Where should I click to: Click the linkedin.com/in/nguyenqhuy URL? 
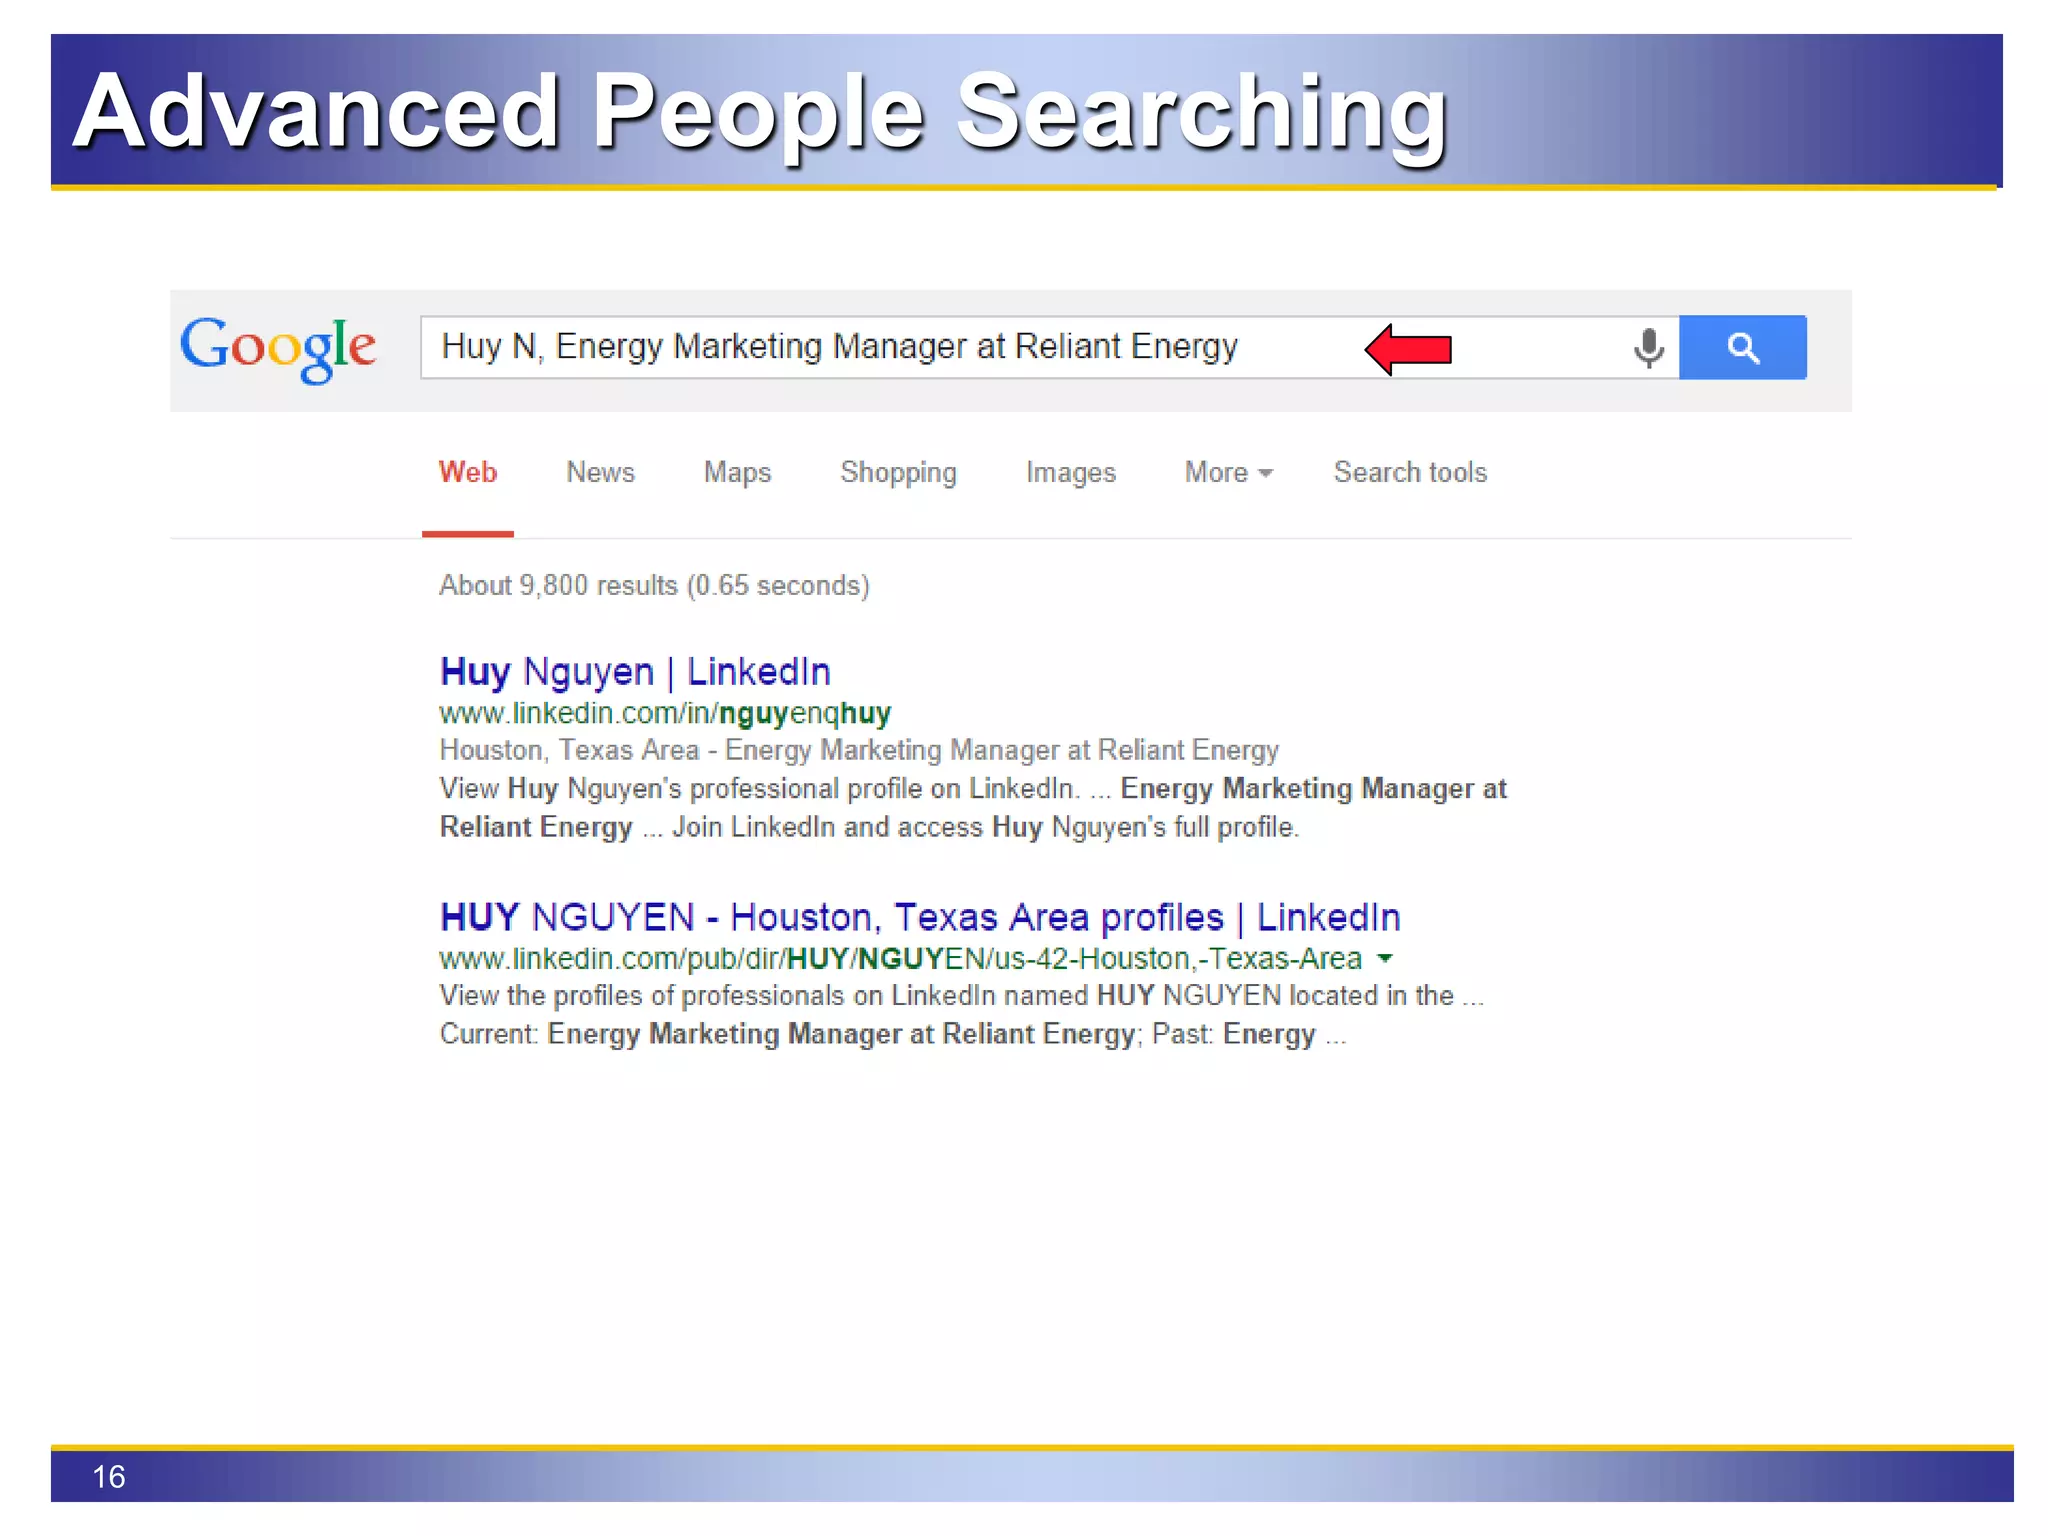[x=665, y=713]
